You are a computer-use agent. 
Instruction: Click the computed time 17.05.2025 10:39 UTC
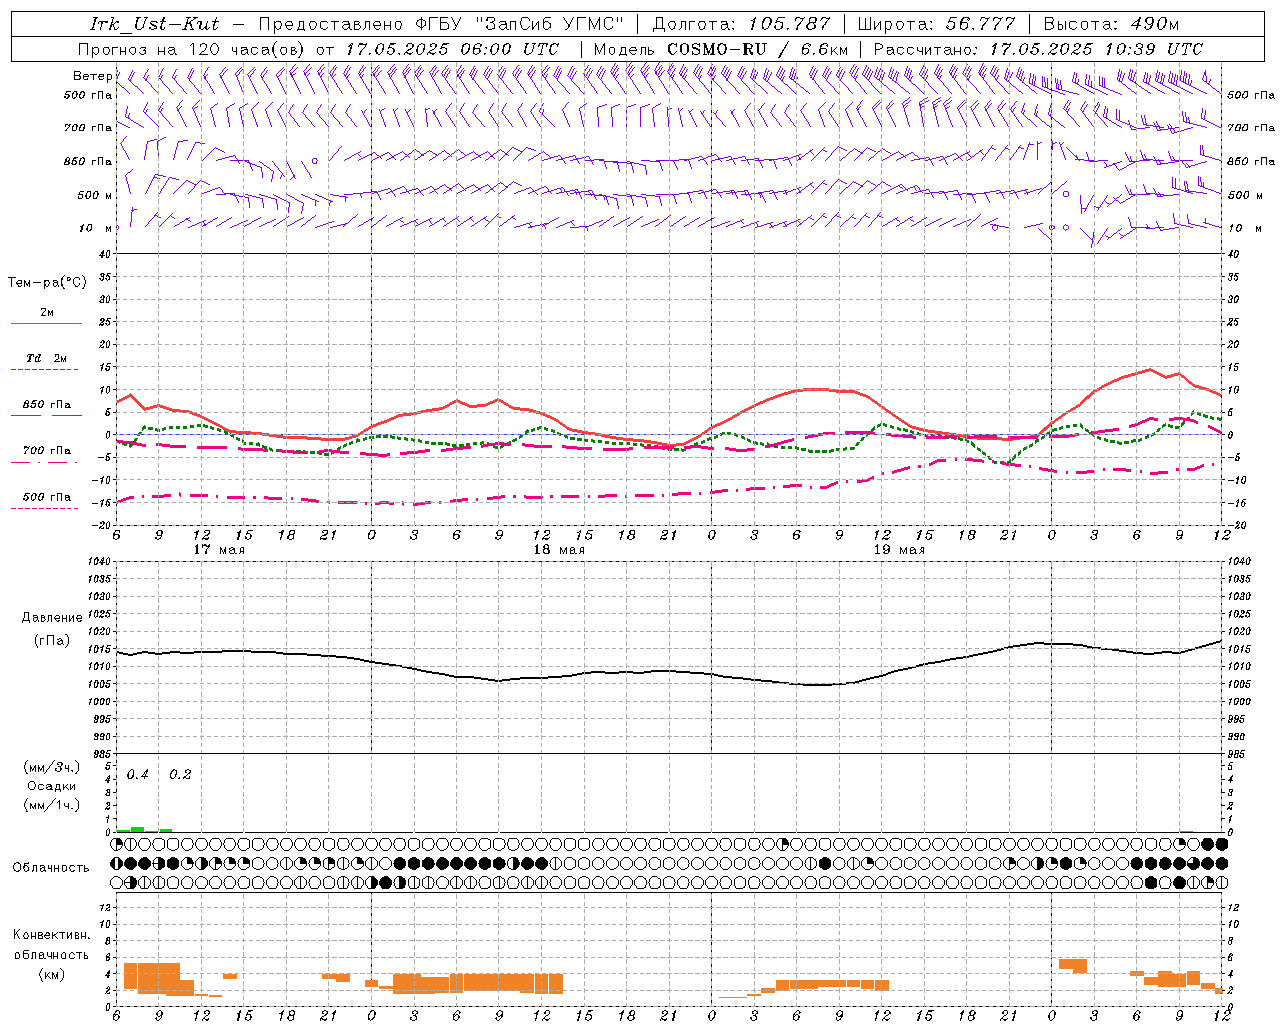[x=1096, y=49]
